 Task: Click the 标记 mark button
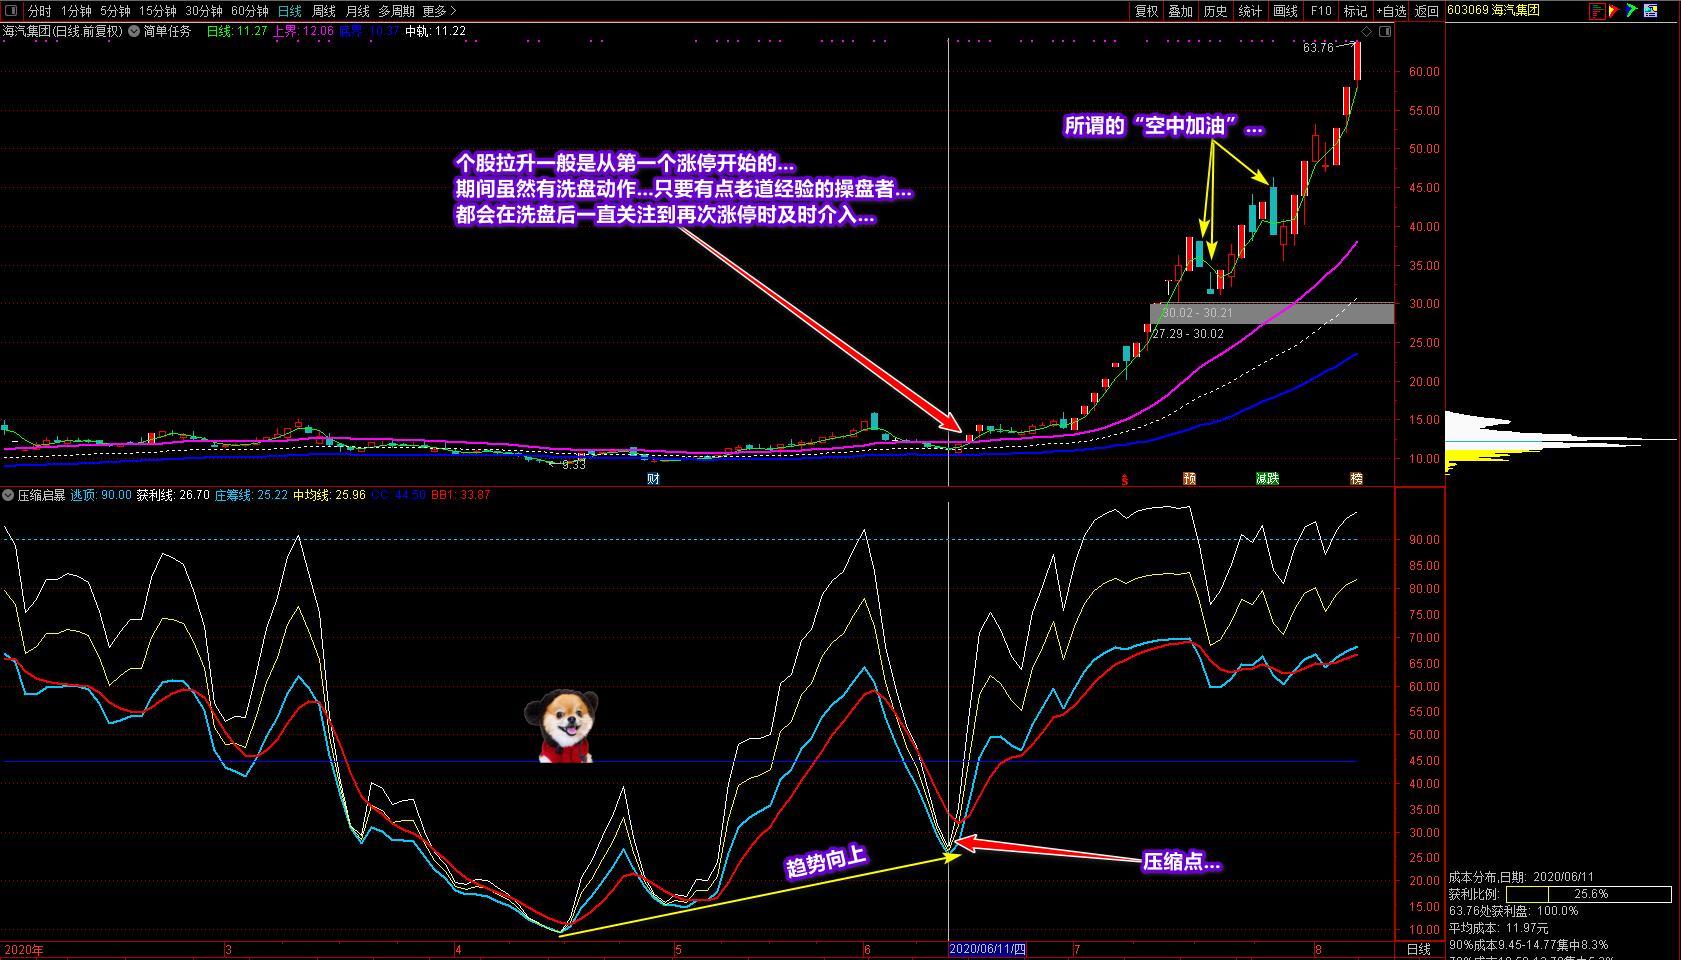click(x=1355, y=11)
